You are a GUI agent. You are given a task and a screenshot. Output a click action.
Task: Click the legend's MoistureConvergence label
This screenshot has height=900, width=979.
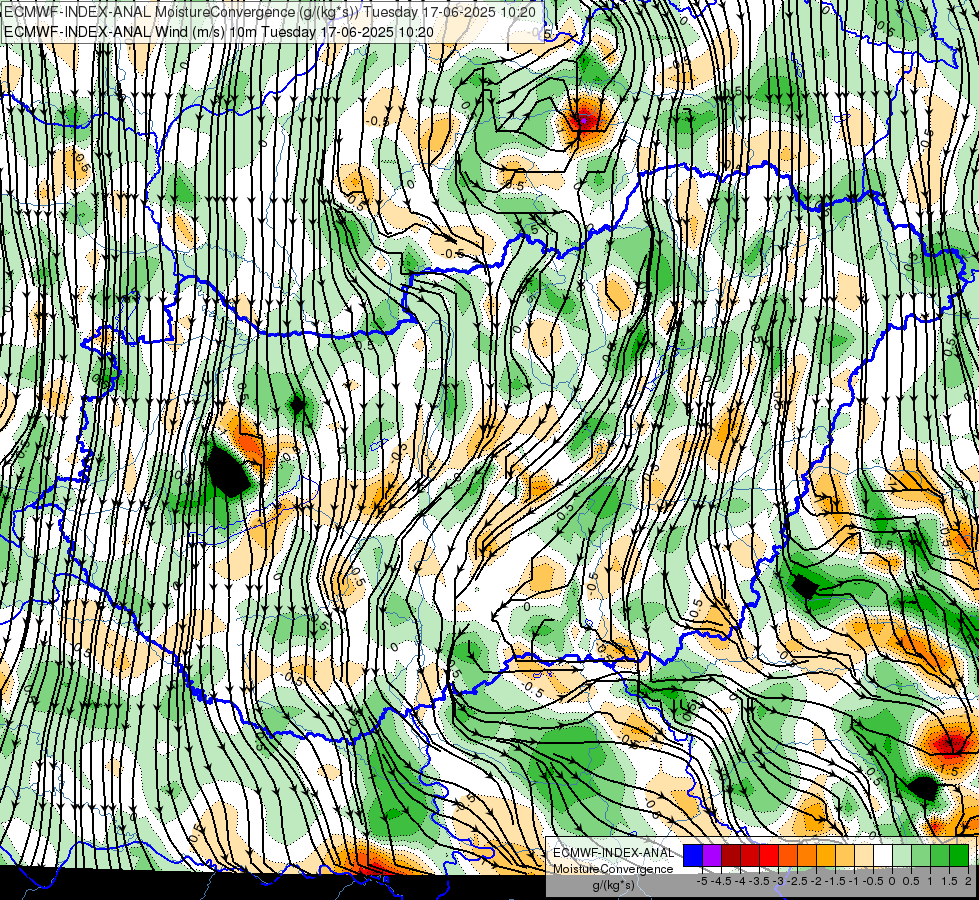pyautogui.click(x=613, y=869)
